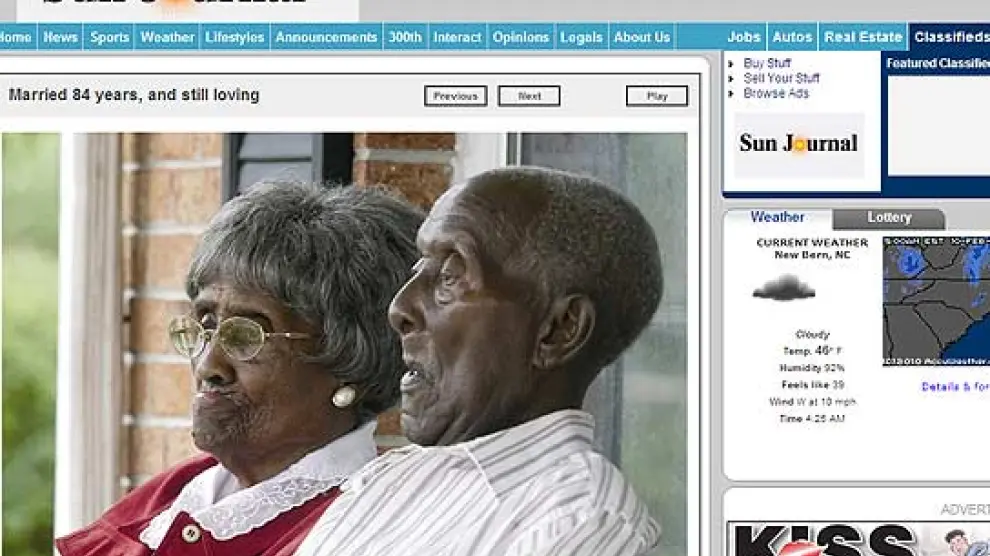The image size is (990, 556).
Task: Switch to the Lottery tab
Action: tap(888, 218)
